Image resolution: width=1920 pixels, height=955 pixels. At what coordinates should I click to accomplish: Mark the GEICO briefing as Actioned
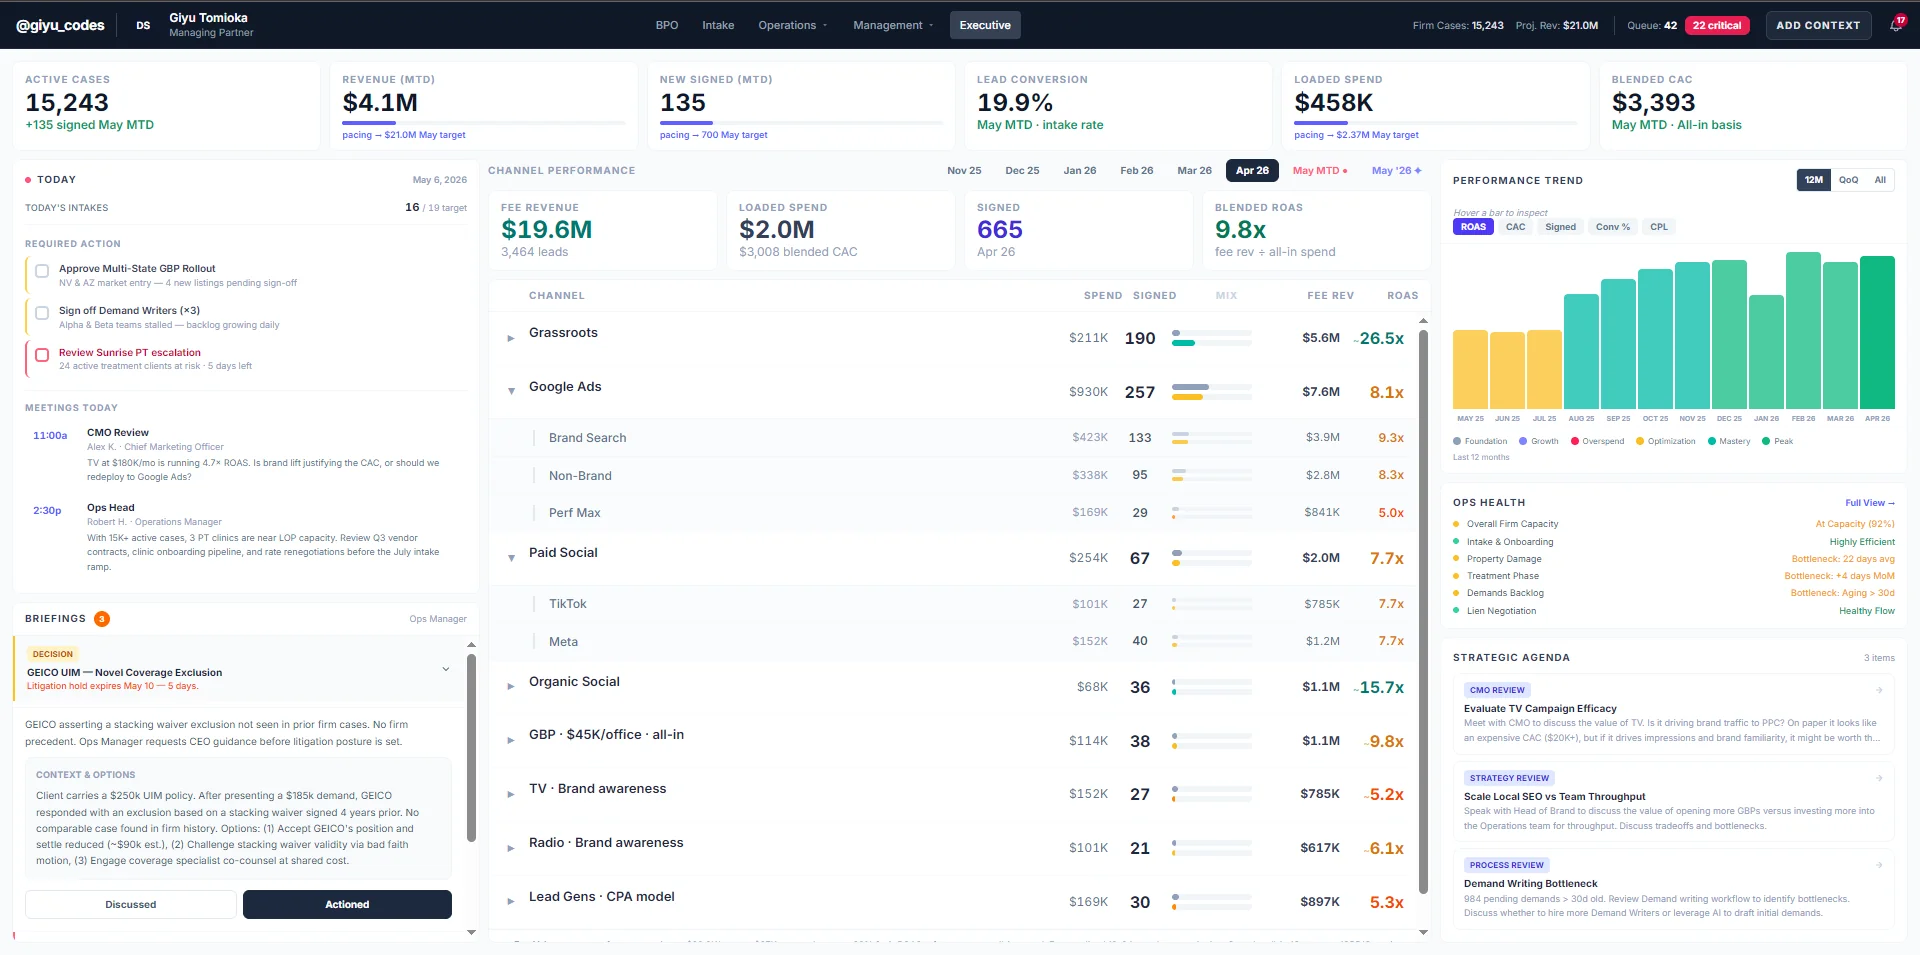pos(347,905)
